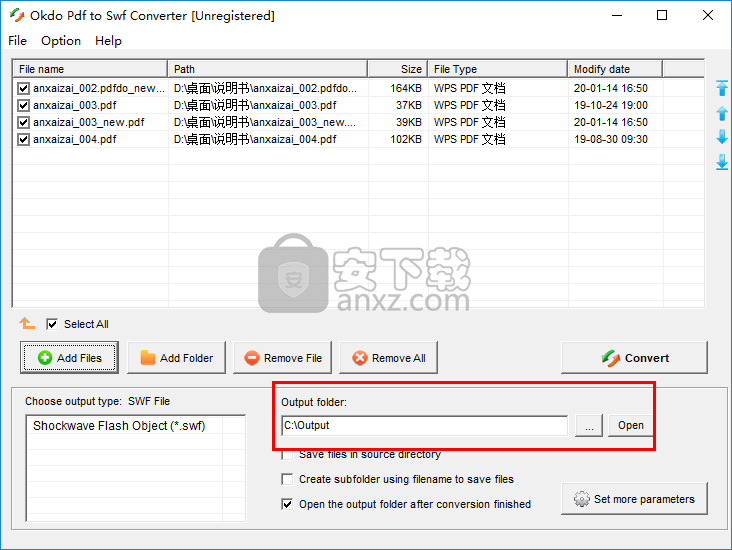Click the Okdo app icon in title bar
This screenshot has width=732, height=550.
(17, 15)
